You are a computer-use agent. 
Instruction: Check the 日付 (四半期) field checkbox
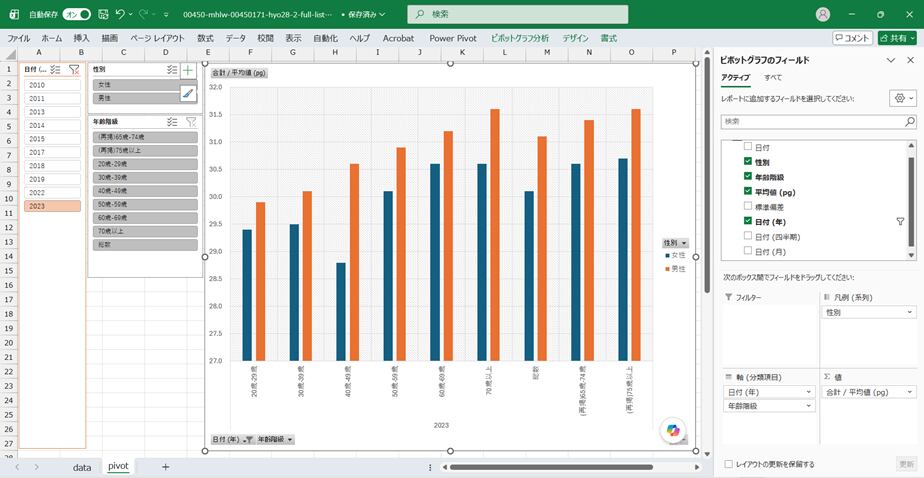click(748, 236)
